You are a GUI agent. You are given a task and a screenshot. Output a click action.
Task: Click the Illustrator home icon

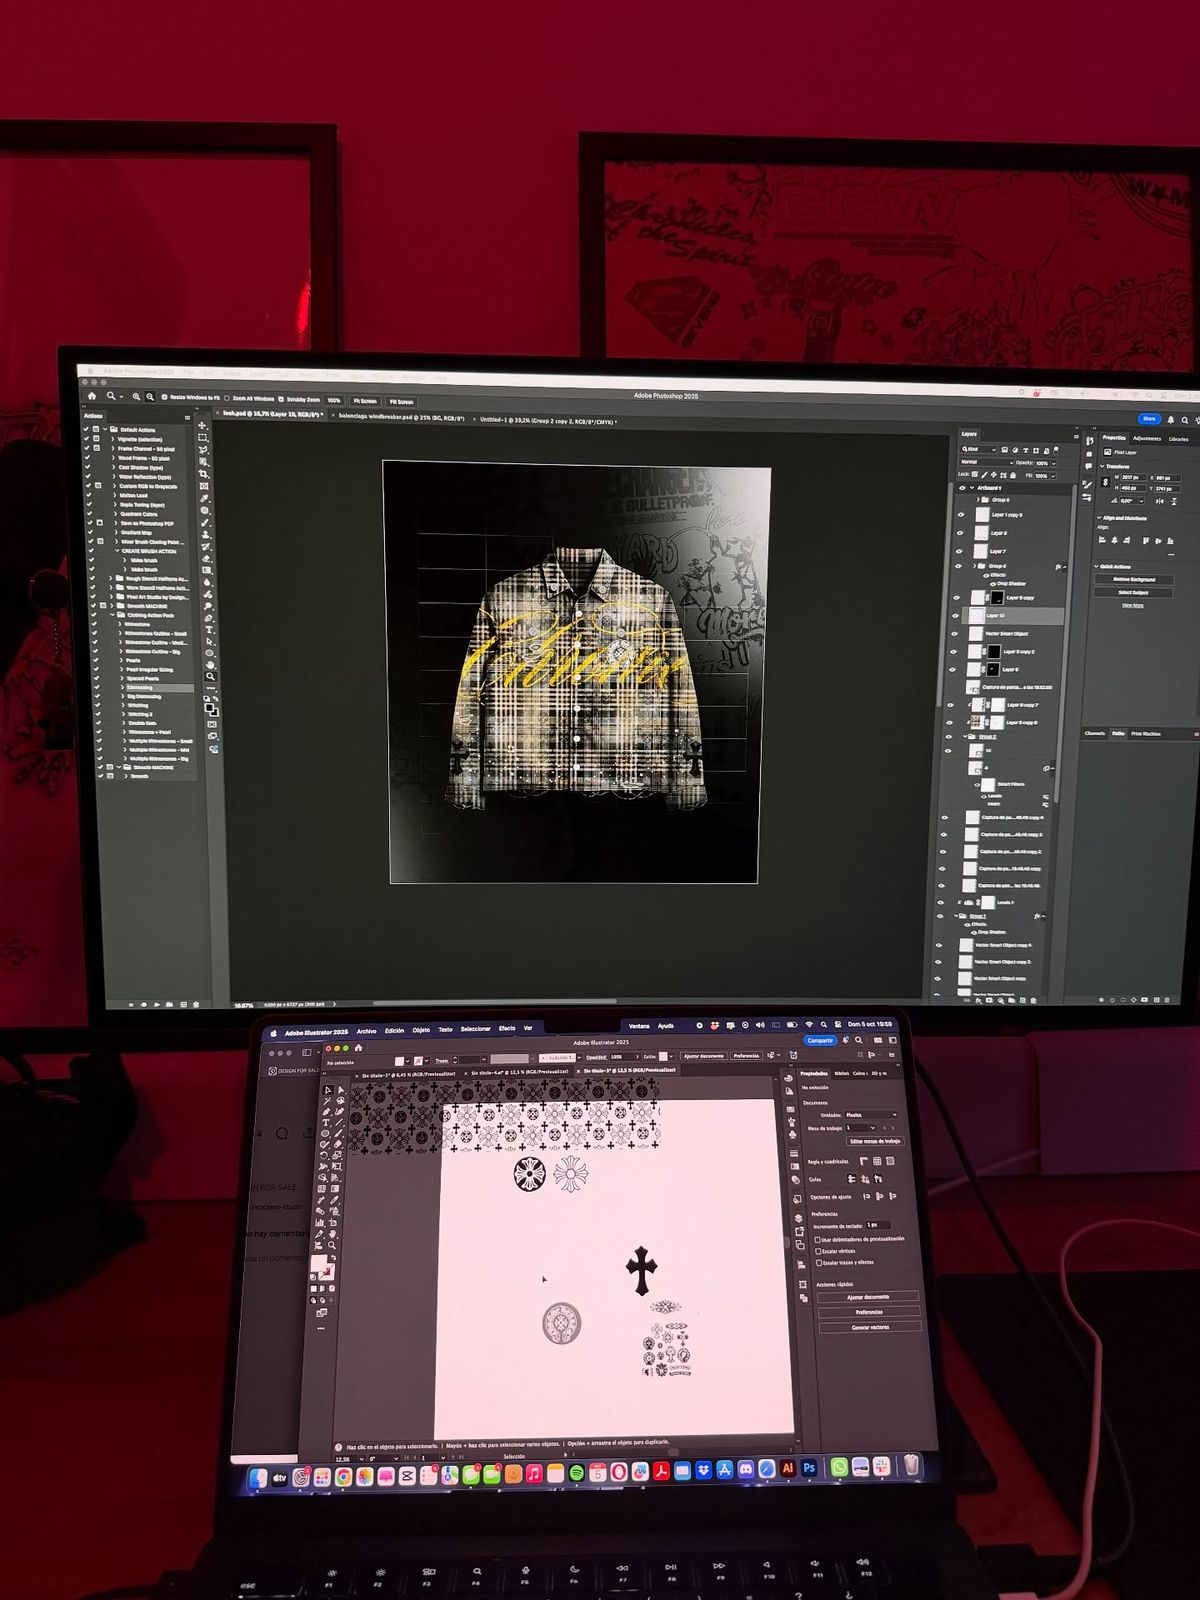pyautogui.click(x=358, y=1048)
